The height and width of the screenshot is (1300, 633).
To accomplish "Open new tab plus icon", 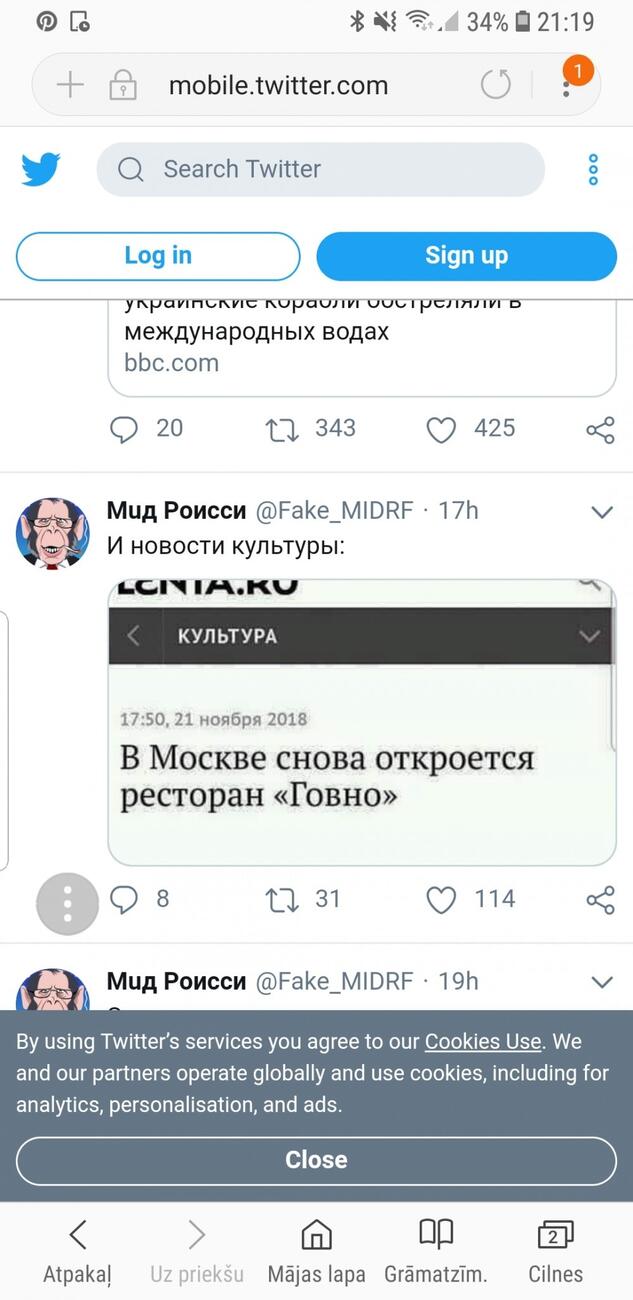I will tap(70, 85).
